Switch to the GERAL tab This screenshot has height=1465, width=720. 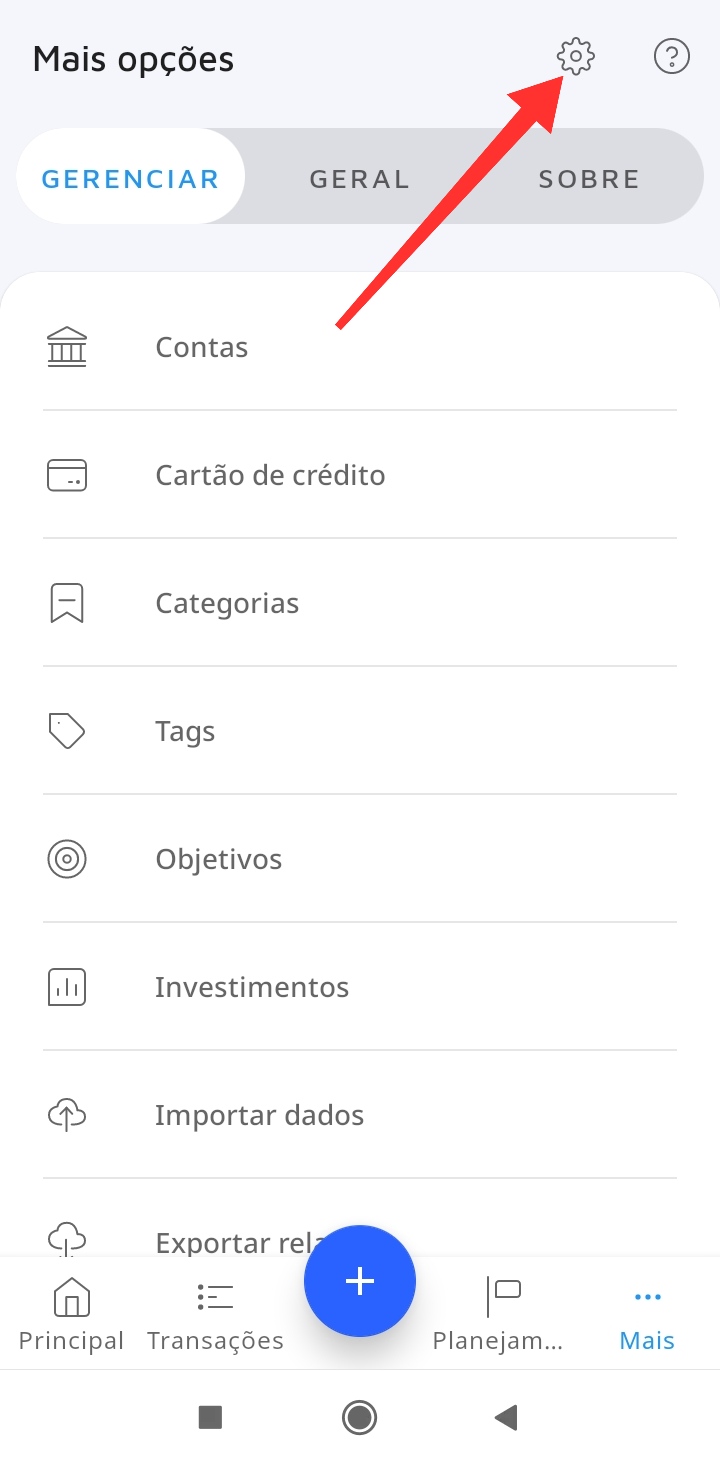[x=360, y=179]
